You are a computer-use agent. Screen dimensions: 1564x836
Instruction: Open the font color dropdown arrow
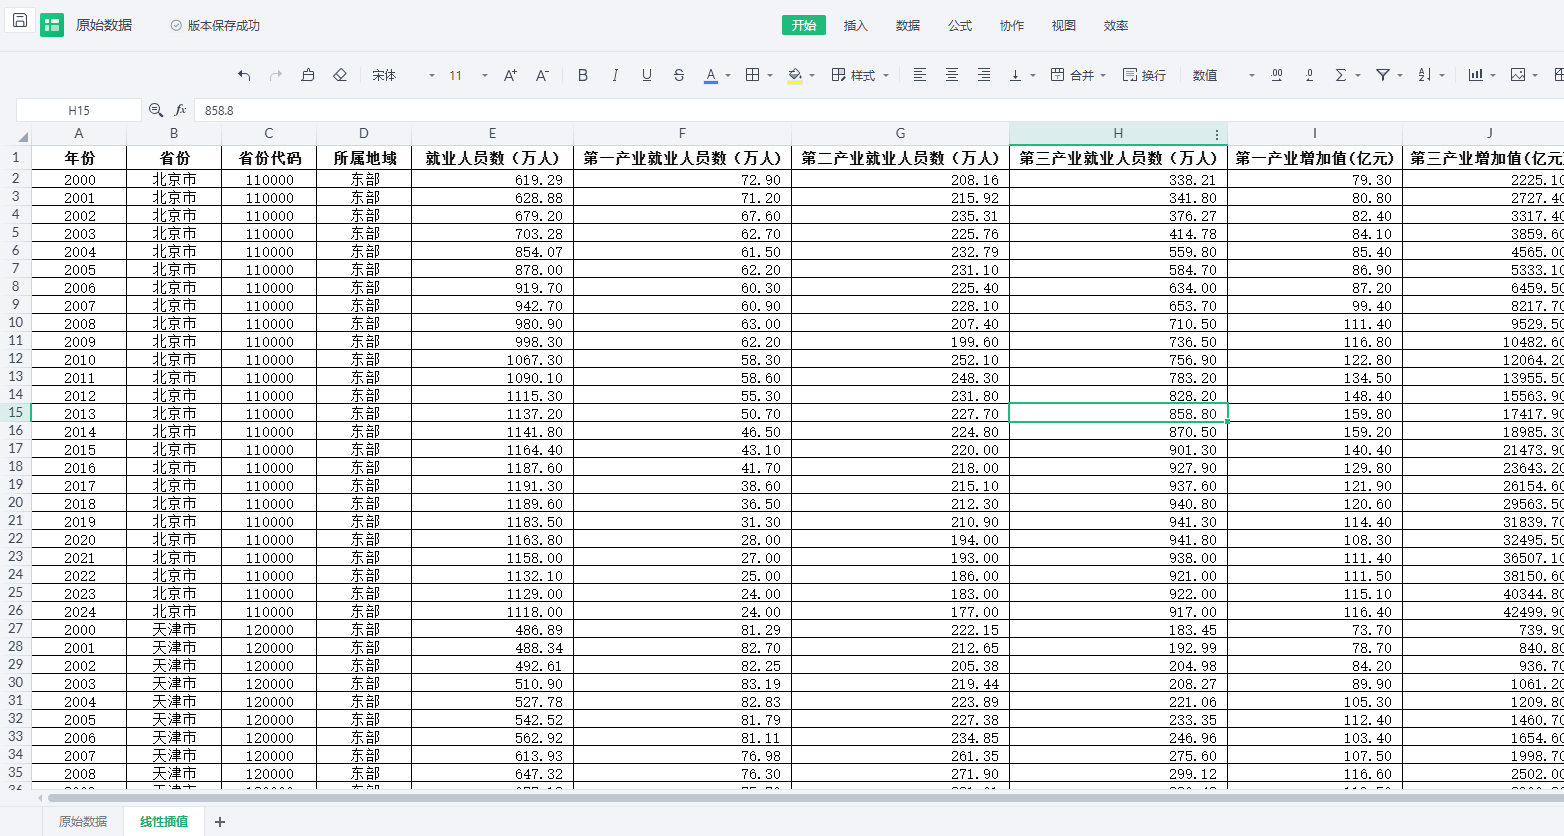click(728, 76)
